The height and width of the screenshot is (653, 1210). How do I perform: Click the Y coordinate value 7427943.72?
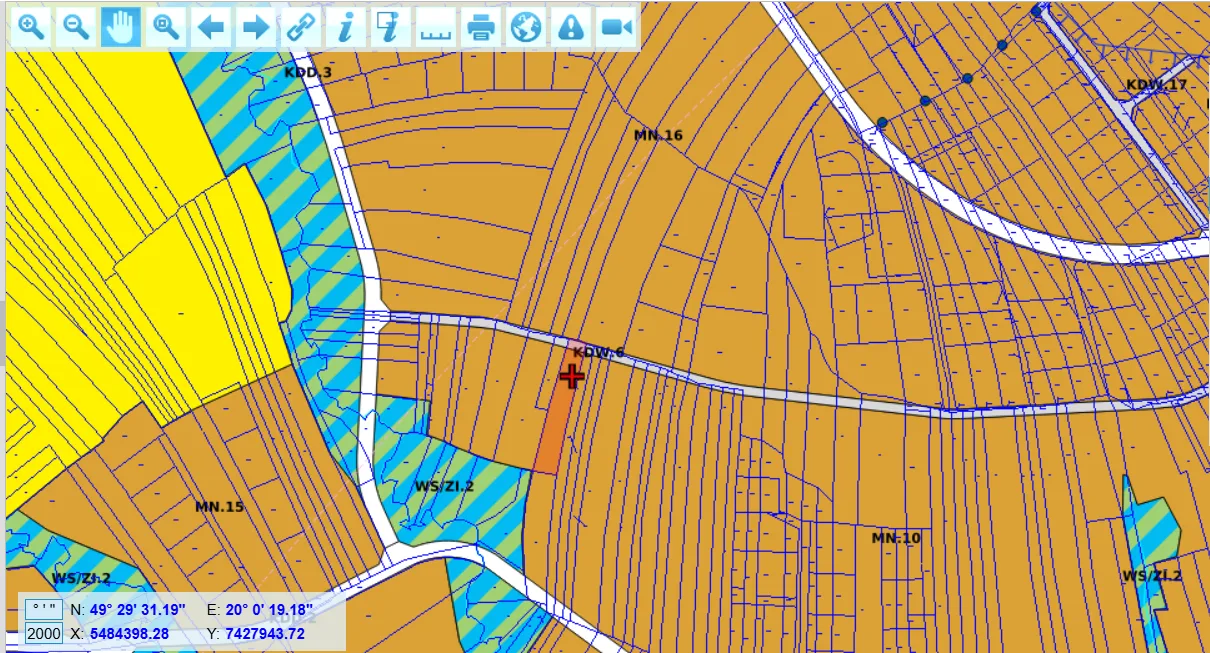coord(265,633)
